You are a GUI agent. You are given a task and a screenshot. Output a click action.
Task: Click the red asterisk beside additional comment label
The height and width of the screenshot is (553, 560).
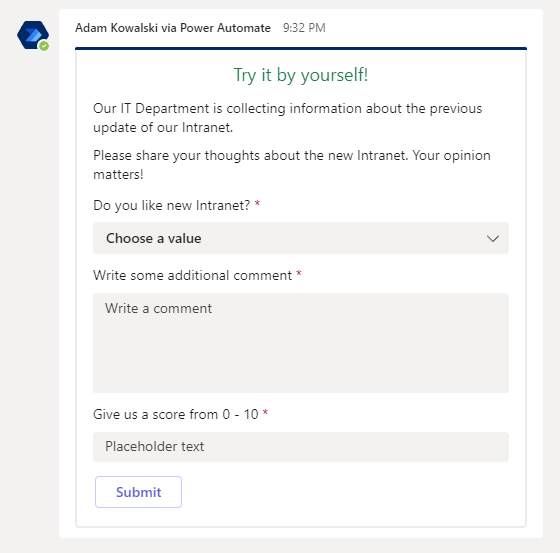pyautogui.click(x=299, y=274)
